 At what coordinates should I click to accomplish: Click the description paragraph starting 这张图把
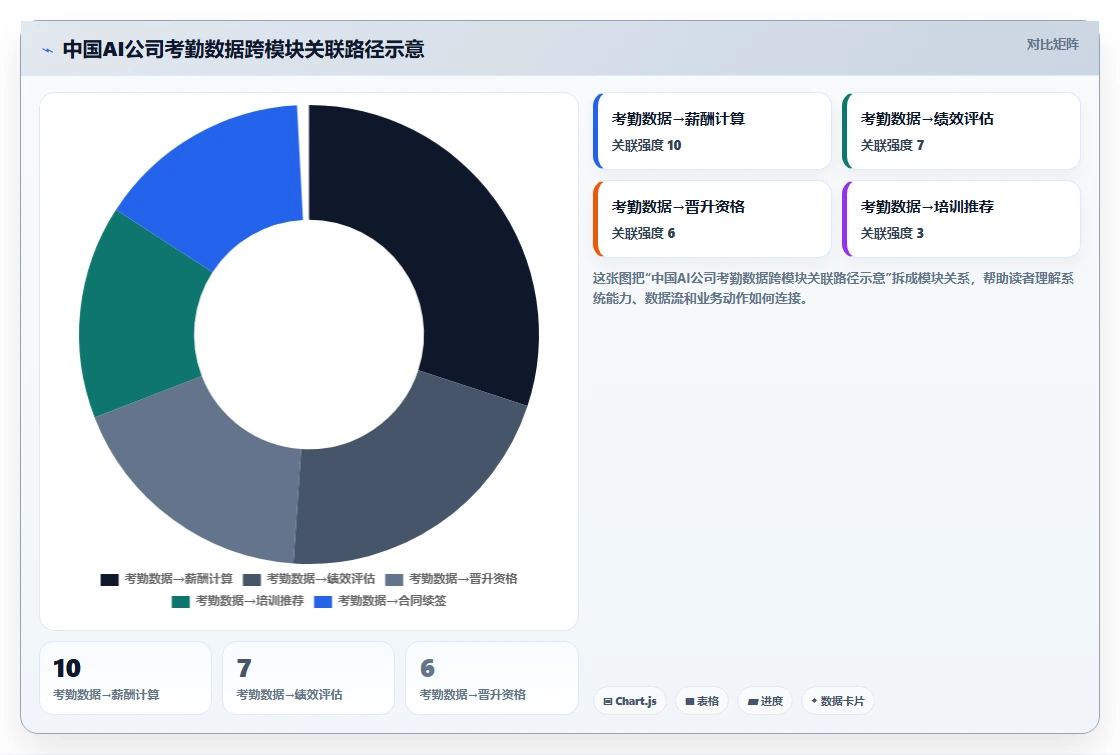click(x=834, y=288)
